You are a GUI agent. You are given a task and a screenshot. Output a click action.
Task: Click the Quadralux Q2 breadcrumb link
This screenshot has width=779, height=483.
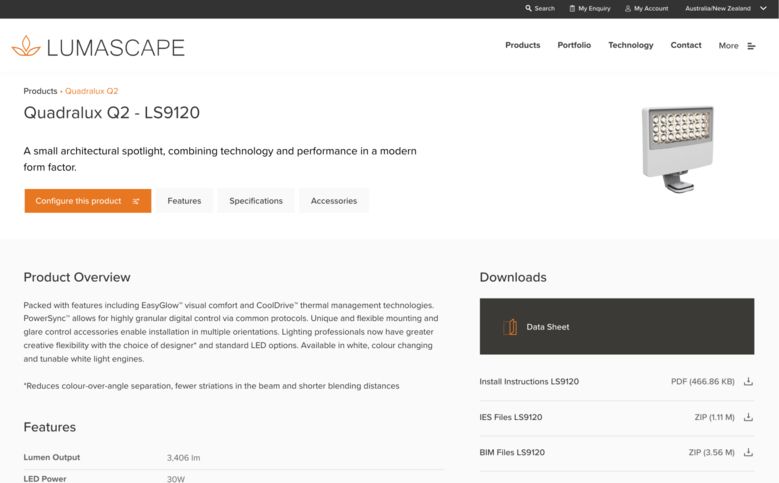pyautogui.click(x=91, y=91)
